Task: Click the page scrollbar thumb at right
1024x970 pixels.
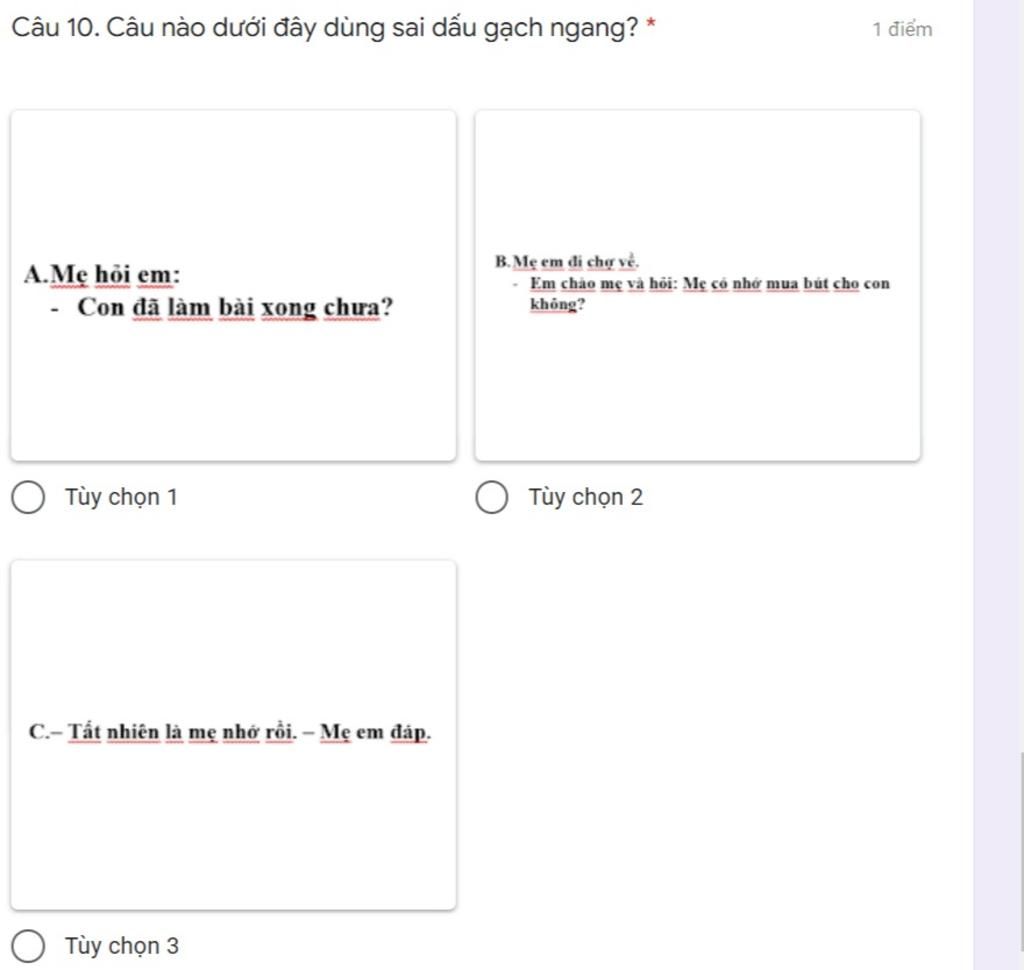Action: click(1022, 851)
